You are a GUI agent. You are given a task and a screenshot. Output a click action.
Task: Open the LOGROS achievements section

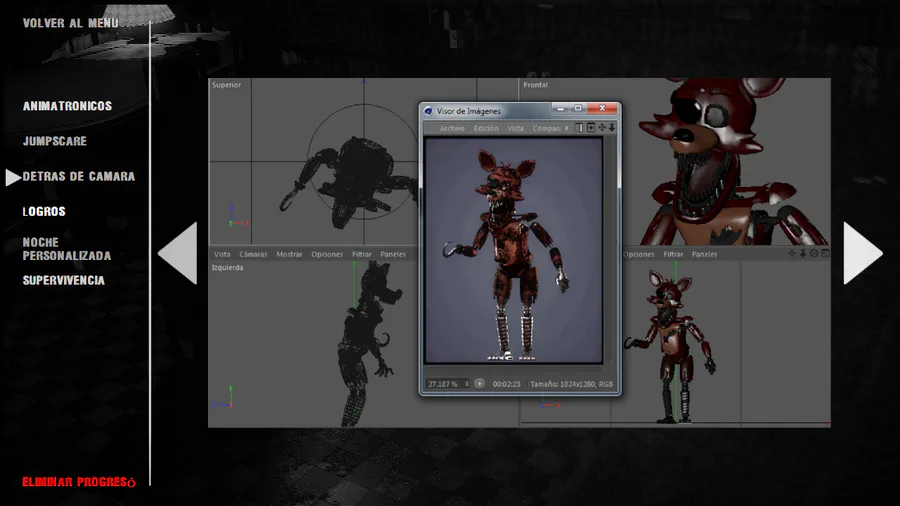pos(44,212)
